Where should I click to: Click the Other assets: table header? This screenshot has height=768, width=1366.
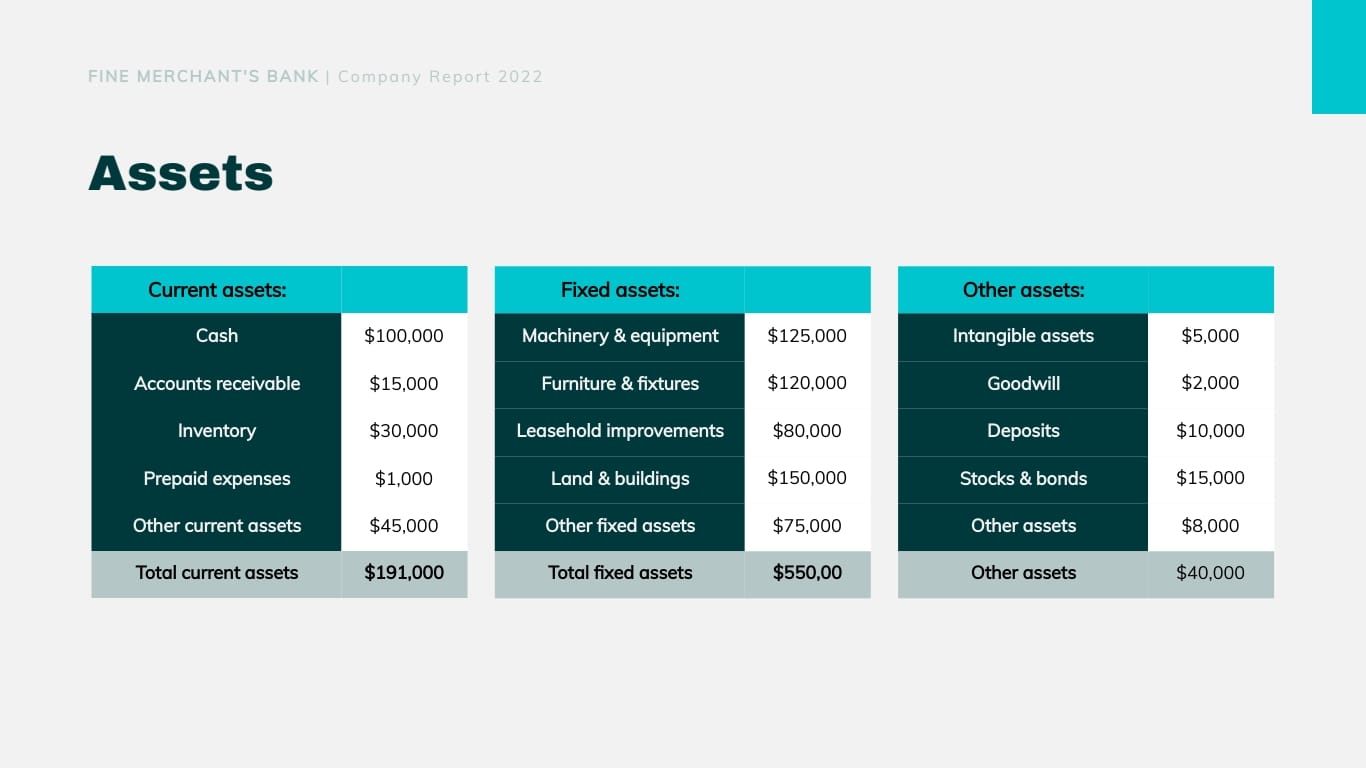coord(1023,289)
